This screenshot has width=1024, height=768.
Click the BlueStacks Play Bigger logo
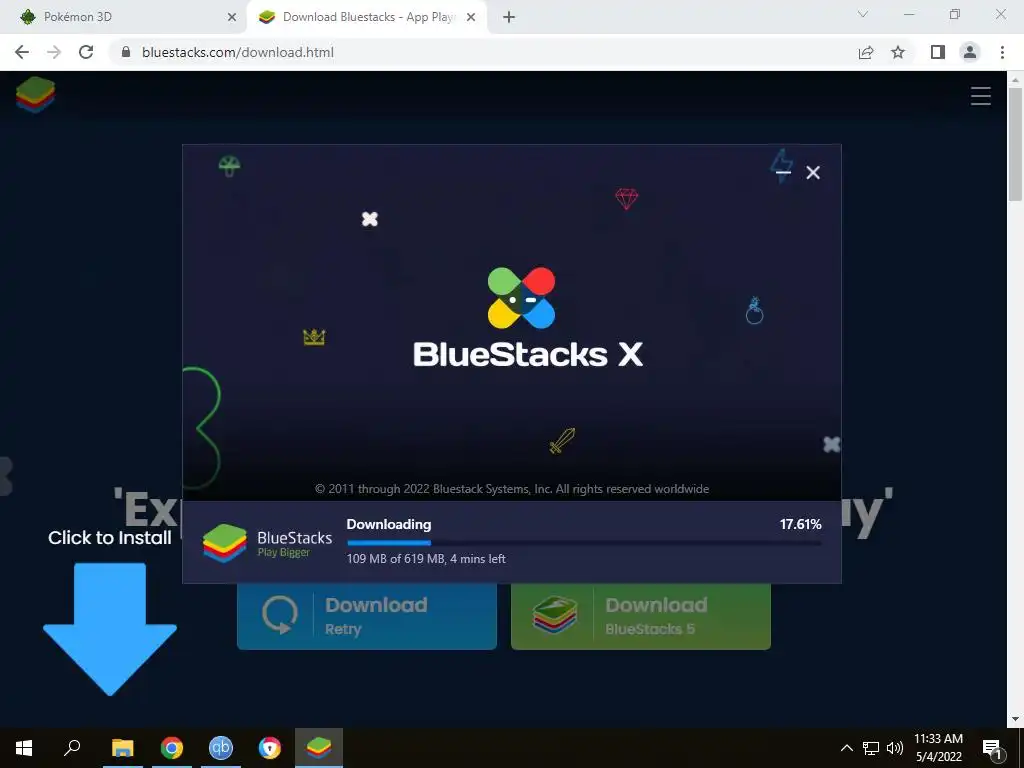point(267,543)
